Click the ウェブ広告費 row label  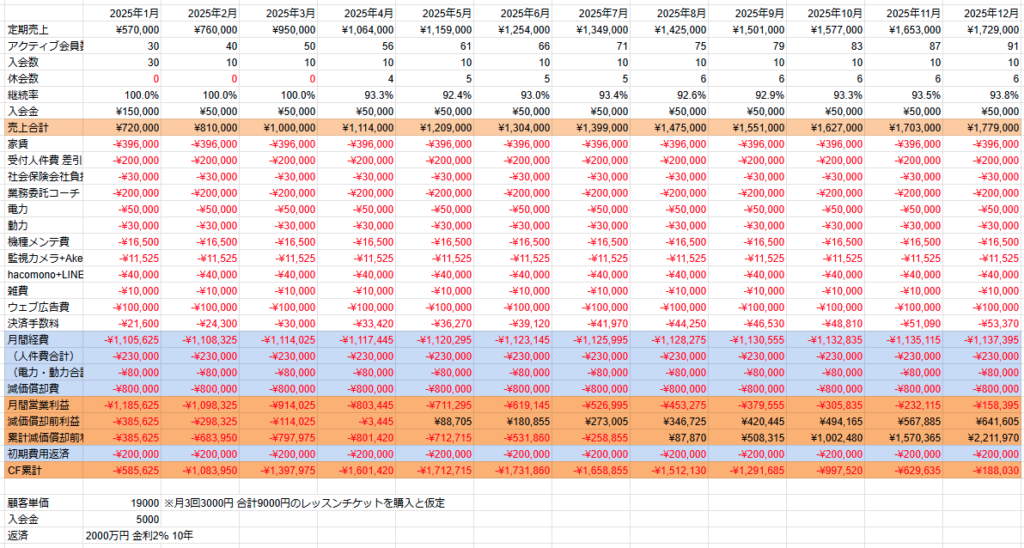click(42, 307)
